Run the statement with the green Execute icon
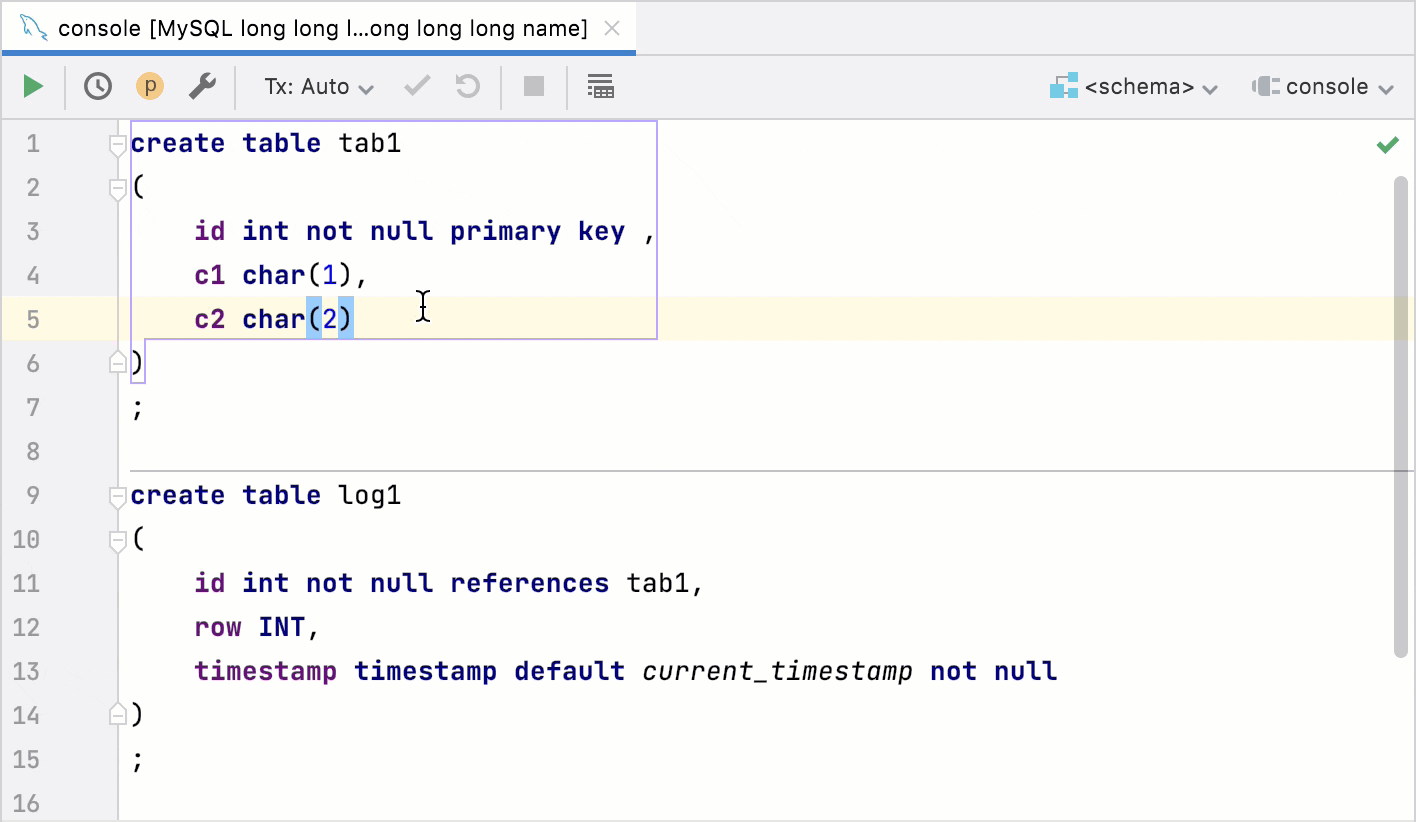 31,86
